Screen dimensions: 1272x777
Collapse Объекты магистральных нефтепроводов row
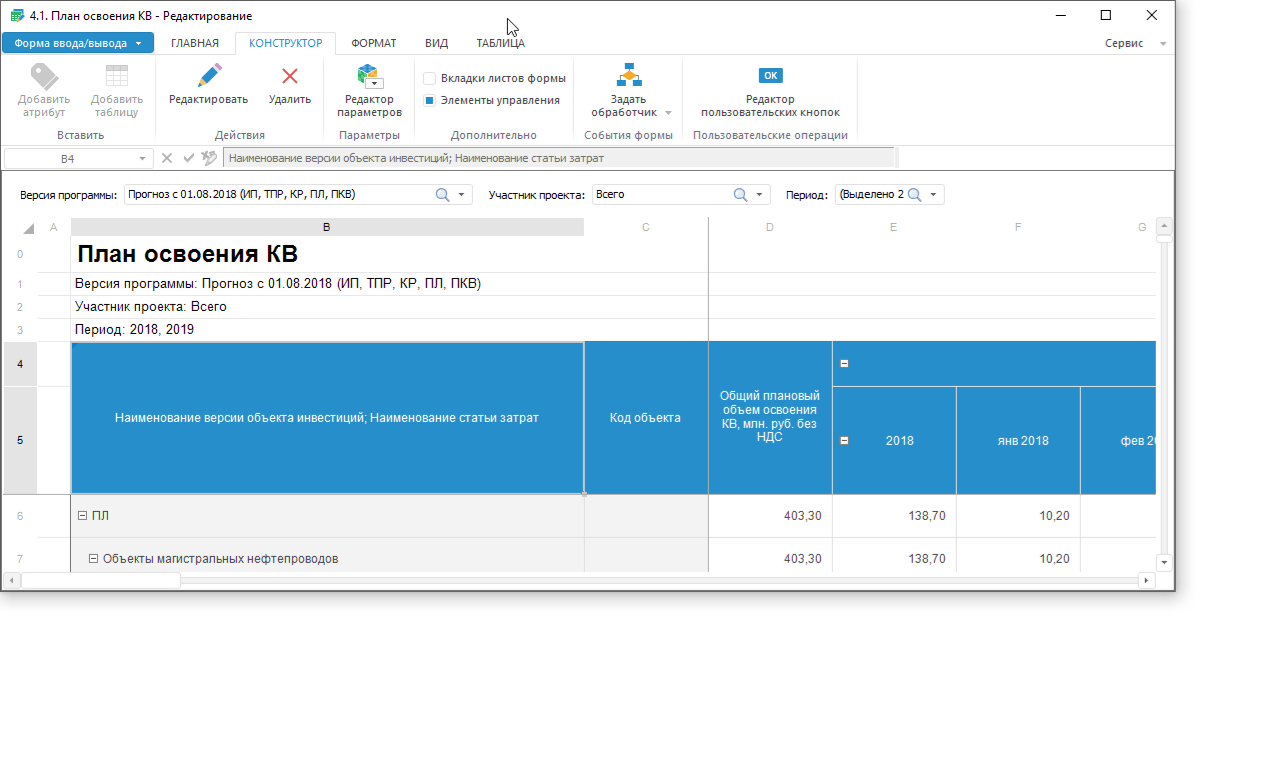(94, 559)
